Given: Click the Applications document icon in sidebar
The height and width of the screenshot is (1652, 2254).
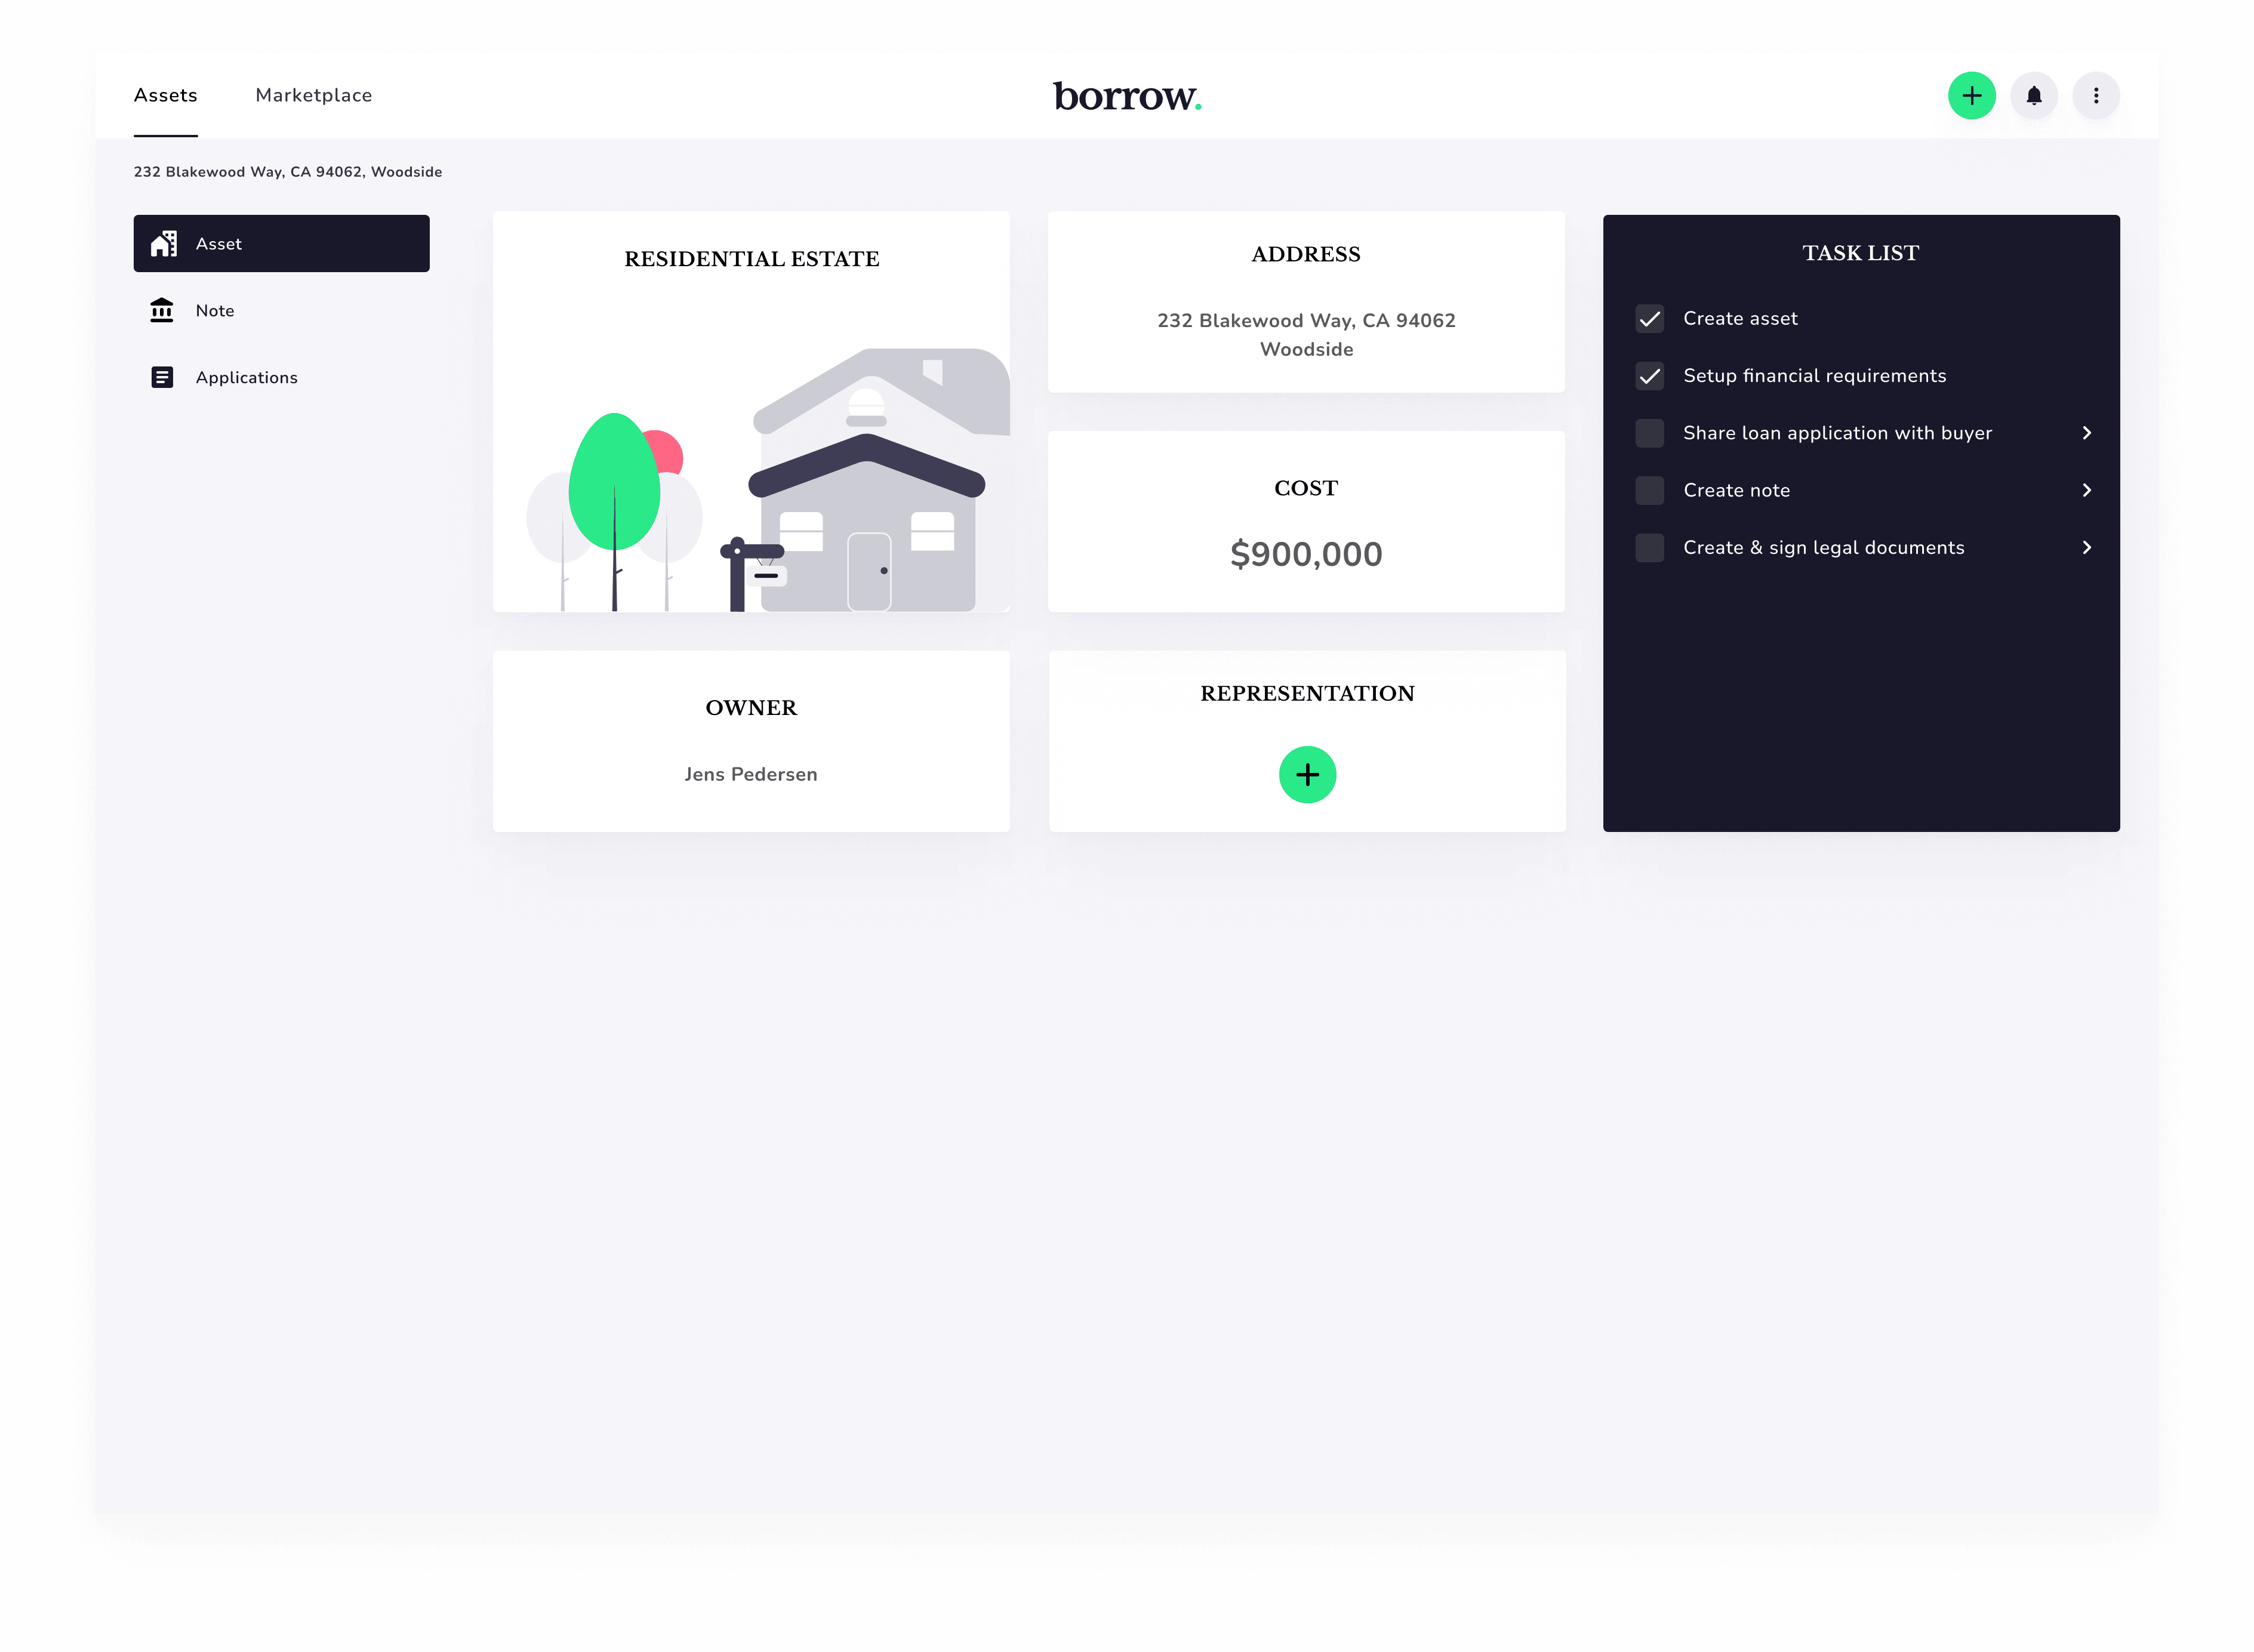Looking at the screenshot, I should (162, 378).
